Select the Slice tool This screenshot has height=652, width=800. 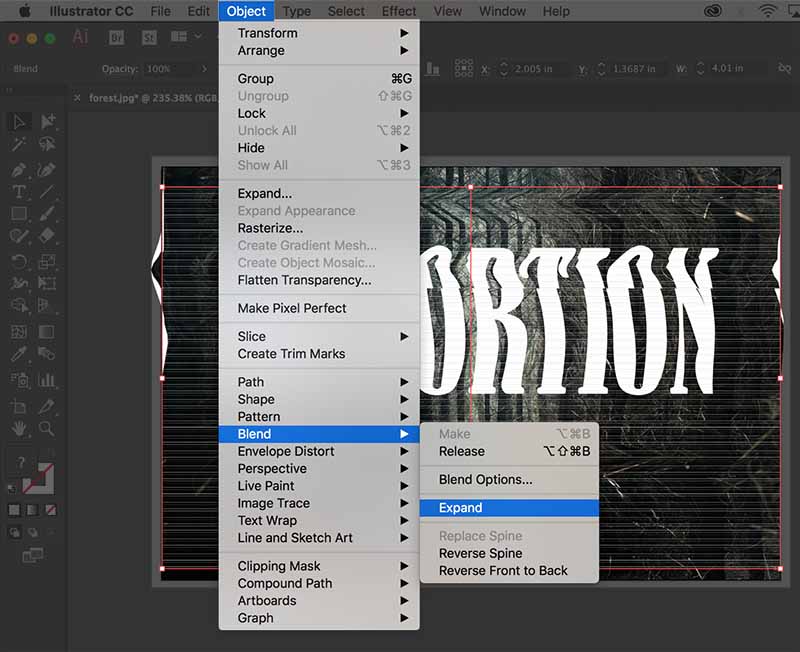(46, 407)
